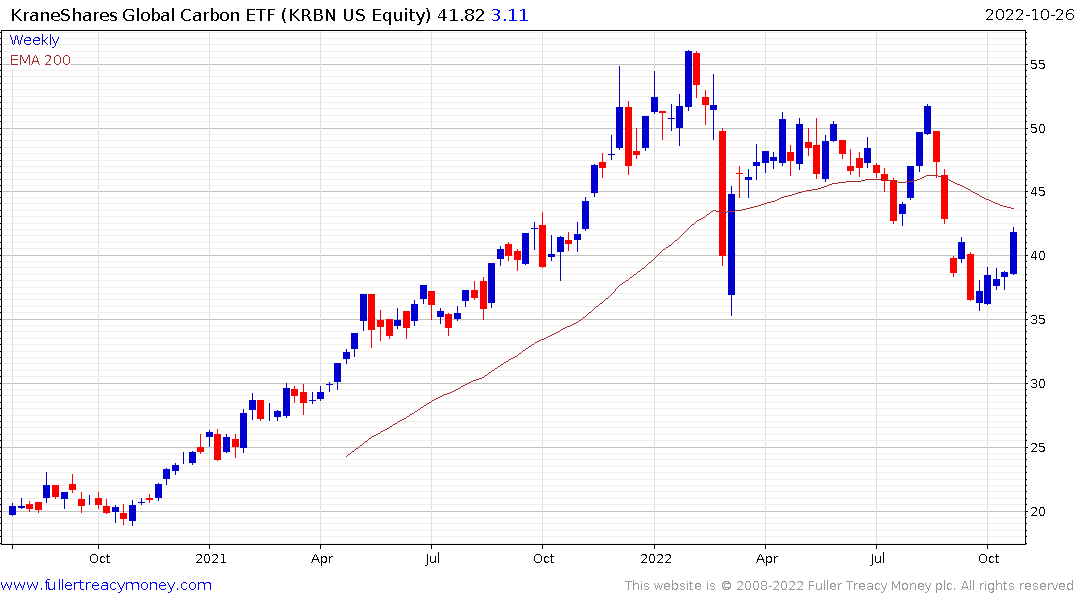Viewport: 1075px width, 600px height.
Task: Click the 35 price axis label
Action: 1037,320
